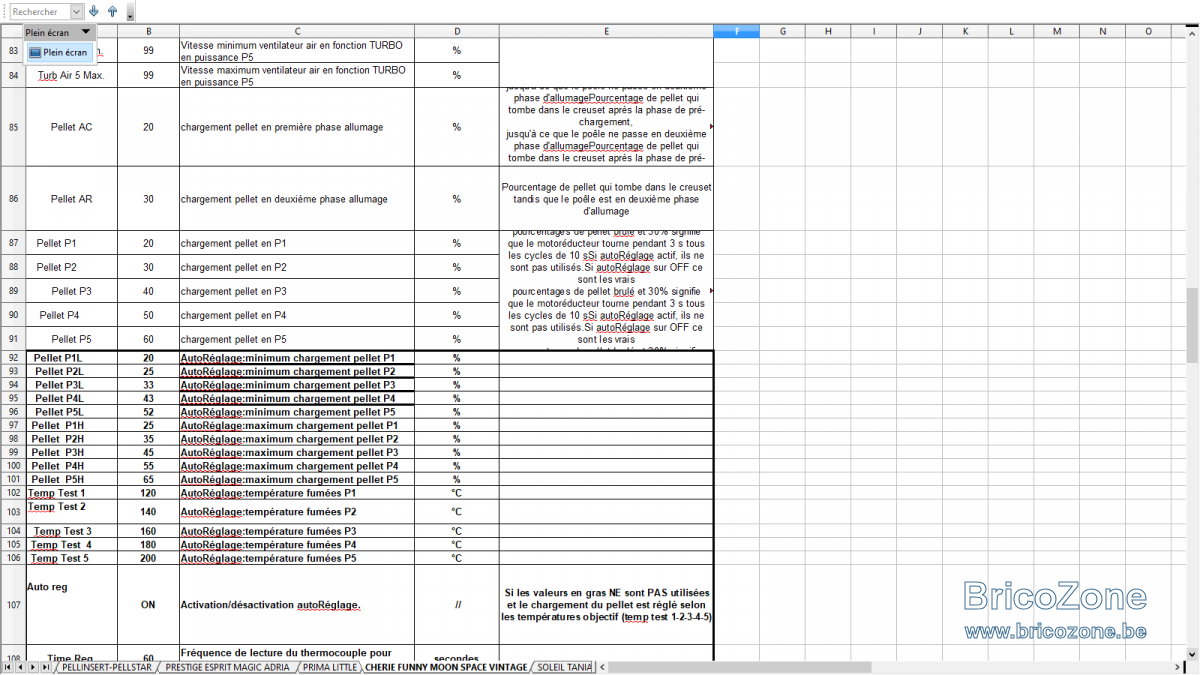Find previous search result with up arrow

[112, 11]
